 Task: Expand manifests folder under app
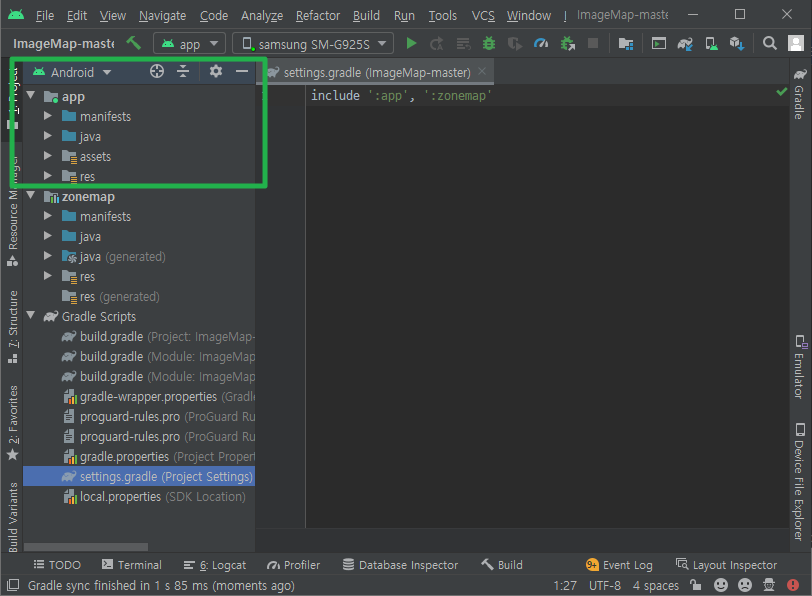(48, 116)
